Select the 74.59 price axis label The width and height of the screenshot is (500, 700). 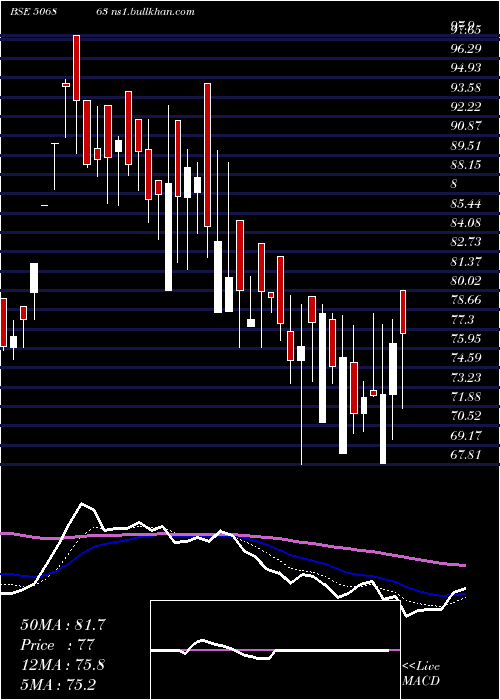point(466,358)
